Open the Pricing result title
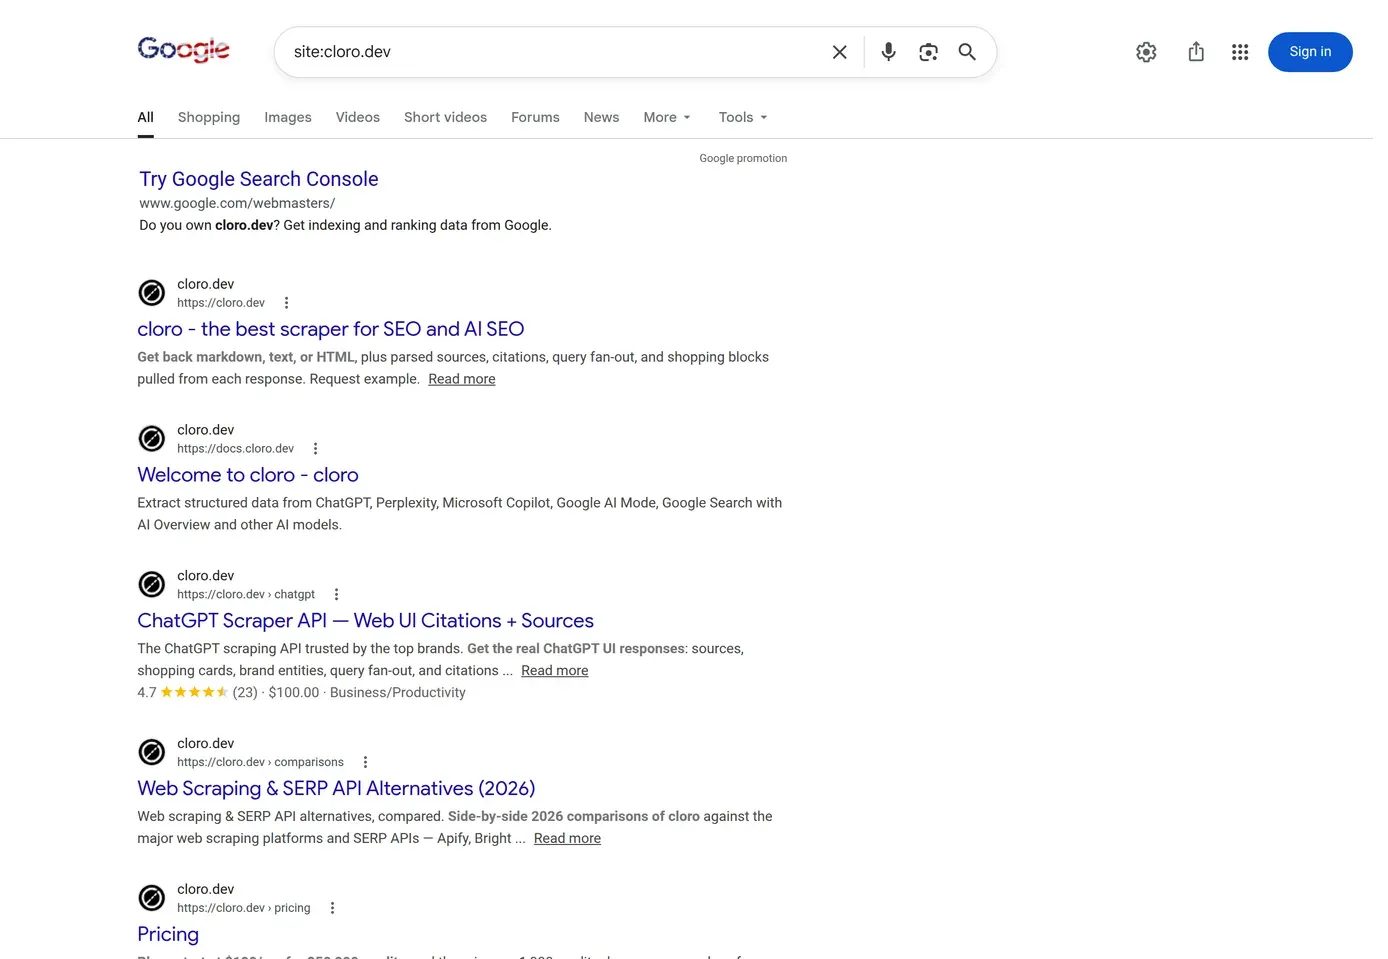 pos(168,934)
